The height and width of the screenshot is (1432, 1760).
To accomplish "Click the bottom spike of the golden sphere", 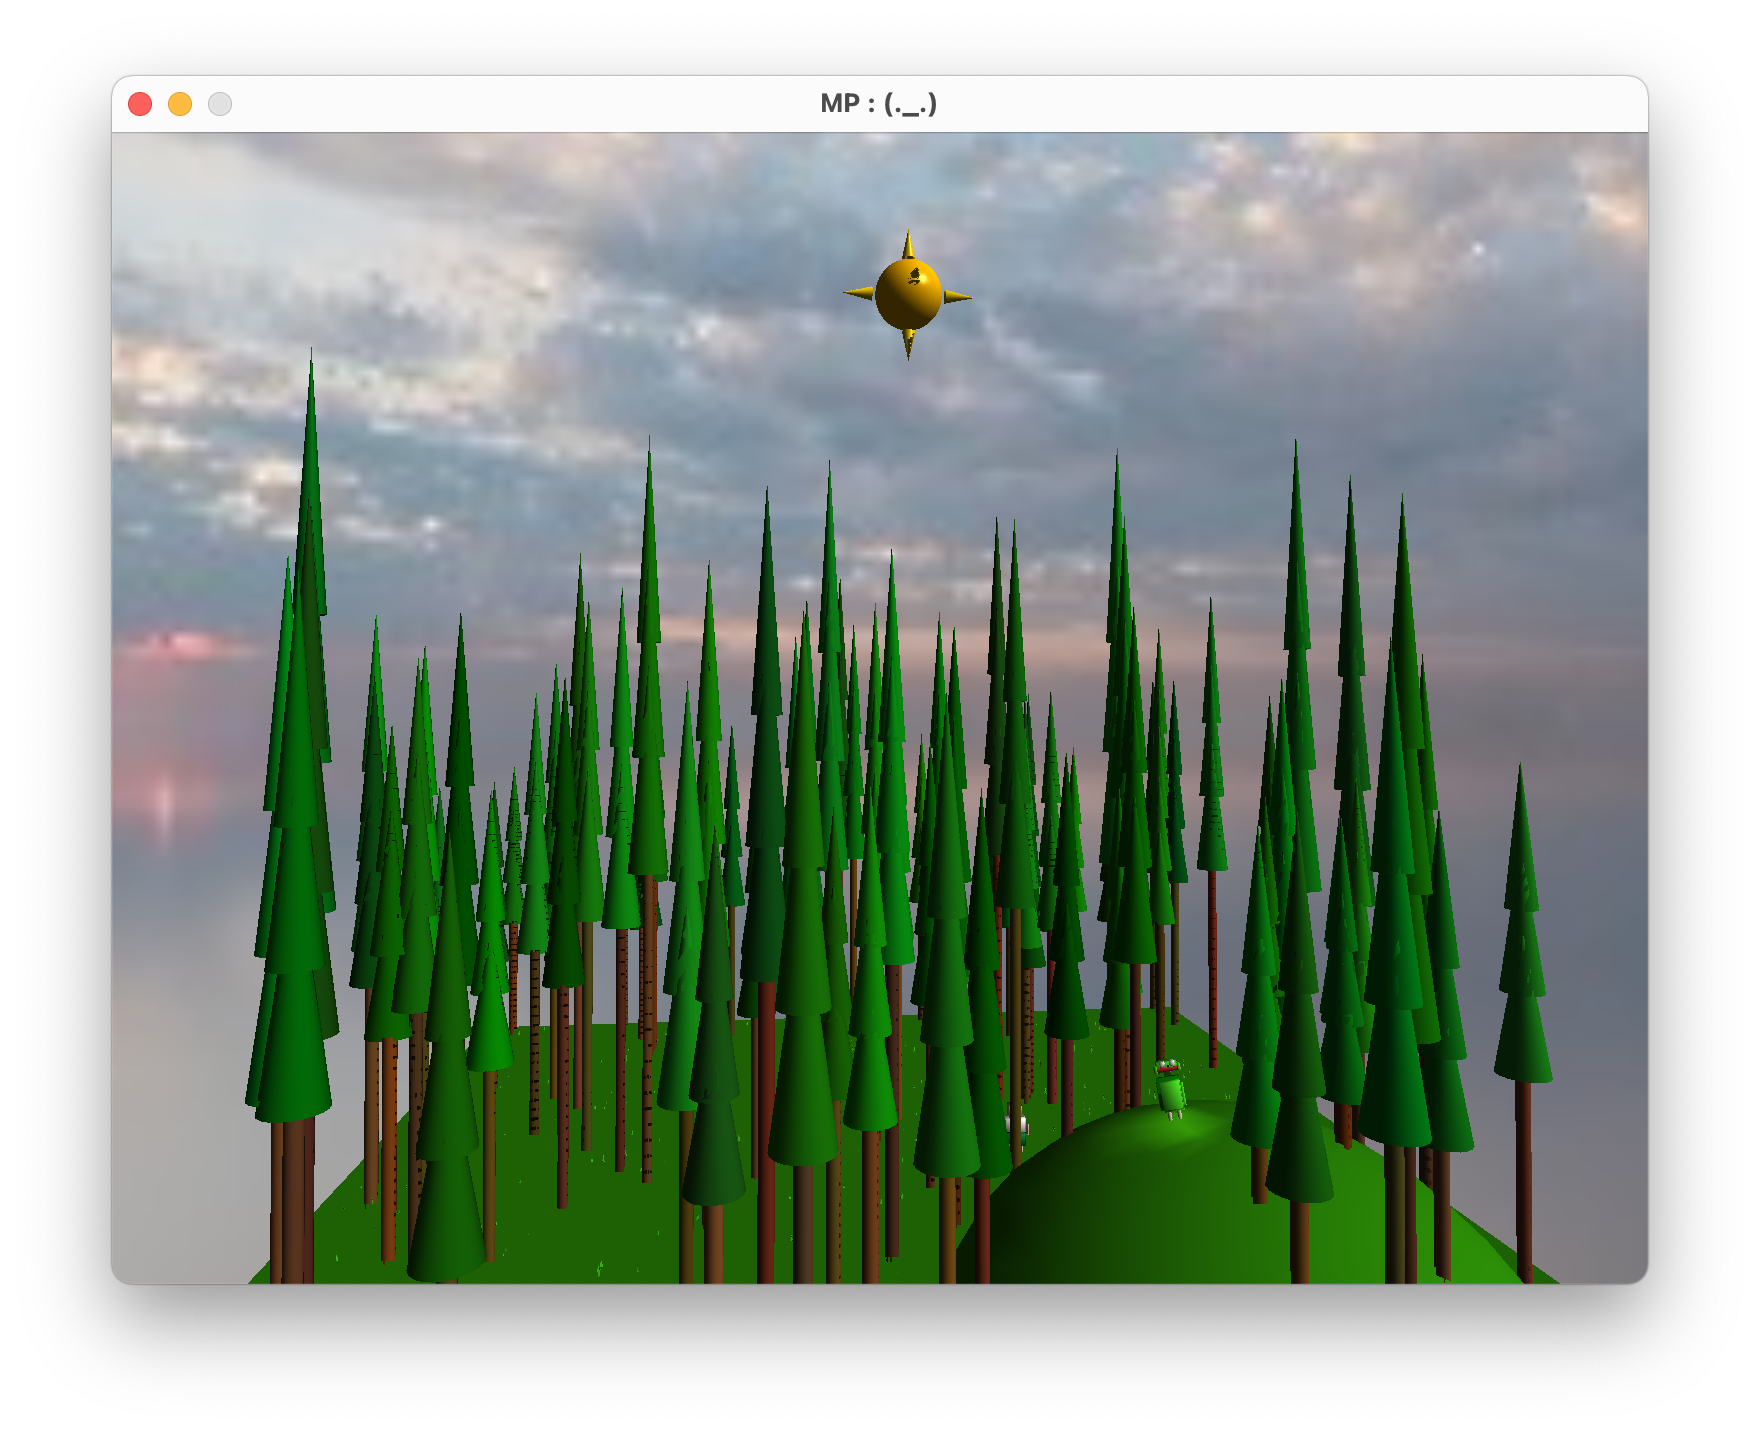I will click(908, 343).
